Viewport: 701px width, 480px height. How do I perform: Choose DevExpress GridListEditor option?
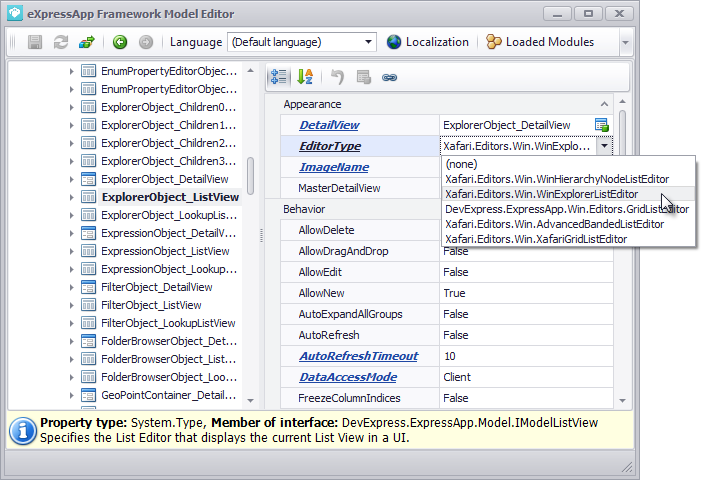click(x=568, y=209)
